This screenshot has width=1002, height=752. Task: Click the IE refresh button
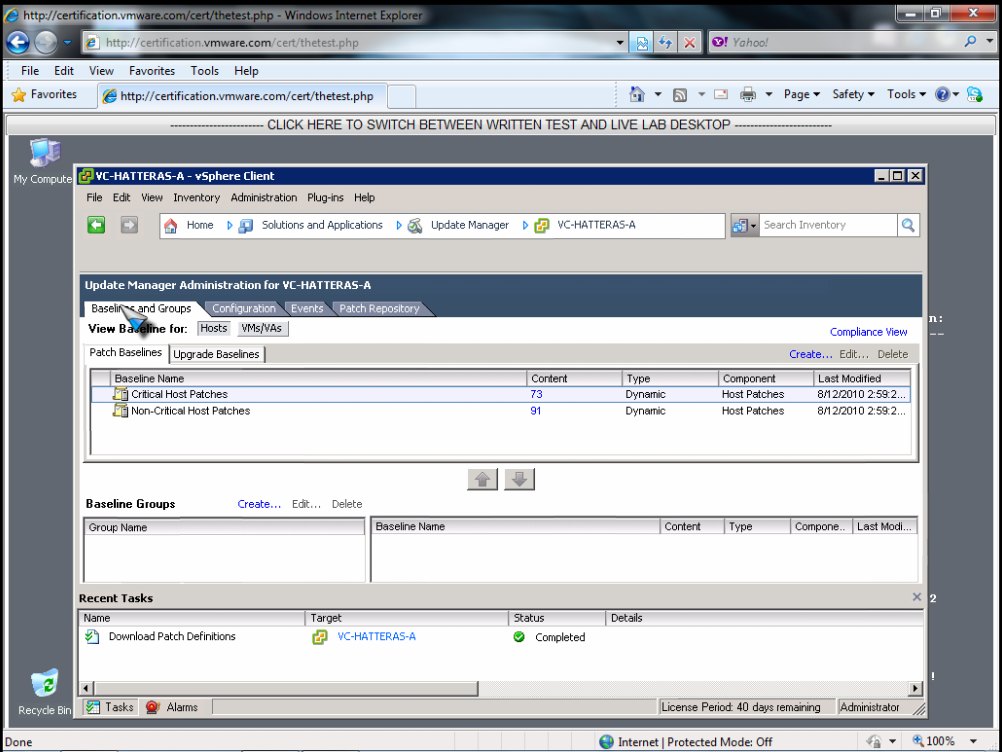665,43
